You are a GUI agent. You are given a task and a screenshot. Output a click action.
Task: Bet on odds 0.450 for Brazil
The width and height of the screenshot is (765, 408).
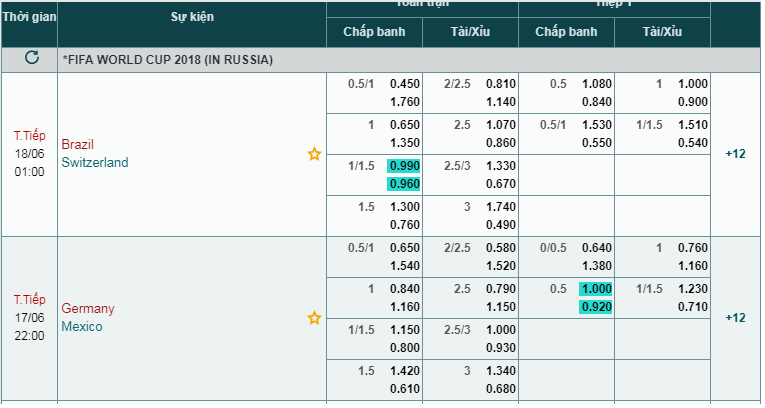[405, 84]
